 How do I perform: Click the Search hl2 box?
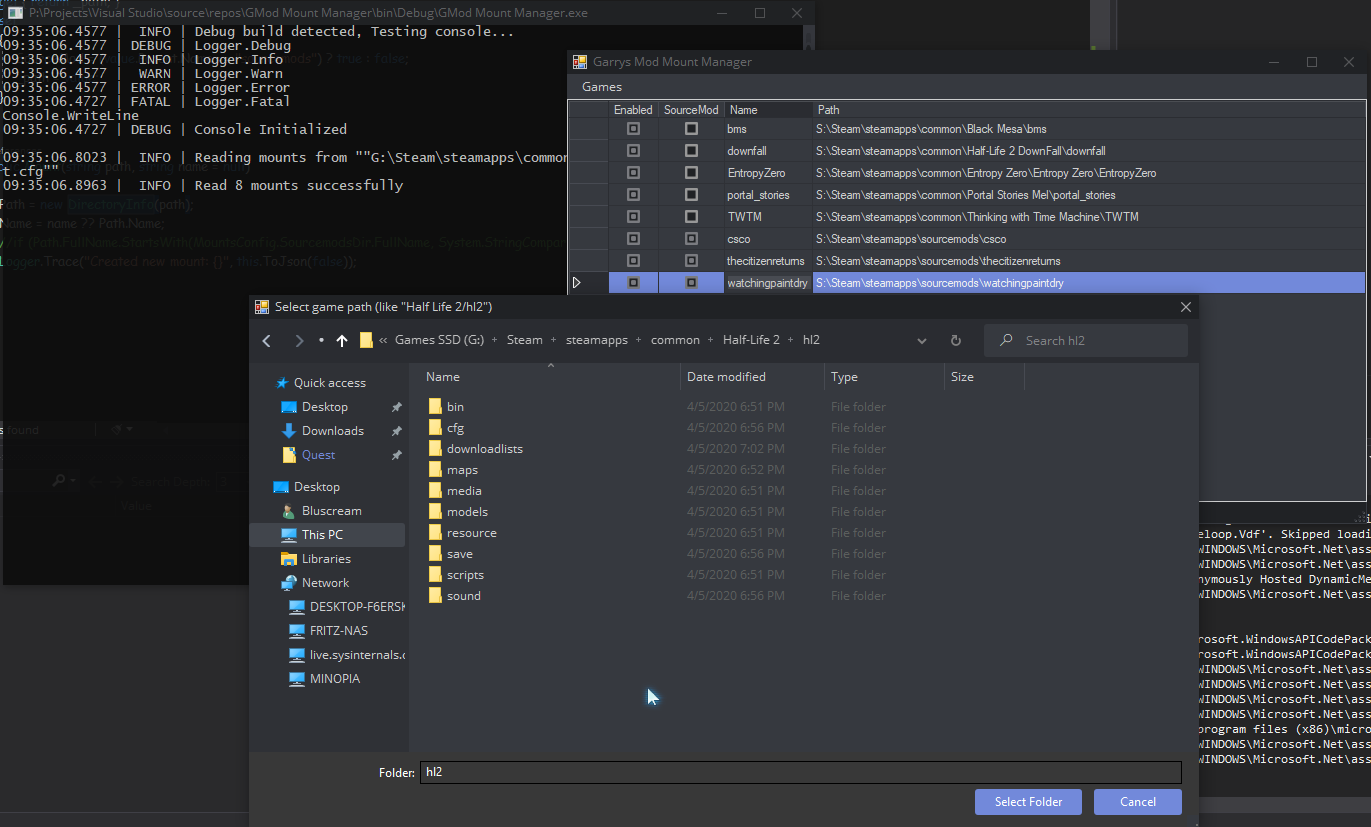click(x=1086, y=341)
